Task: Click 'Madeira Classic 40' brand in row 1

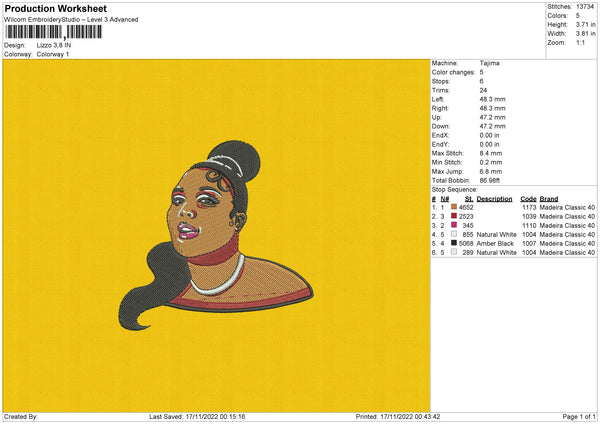Action: click(x=567, y=207)
